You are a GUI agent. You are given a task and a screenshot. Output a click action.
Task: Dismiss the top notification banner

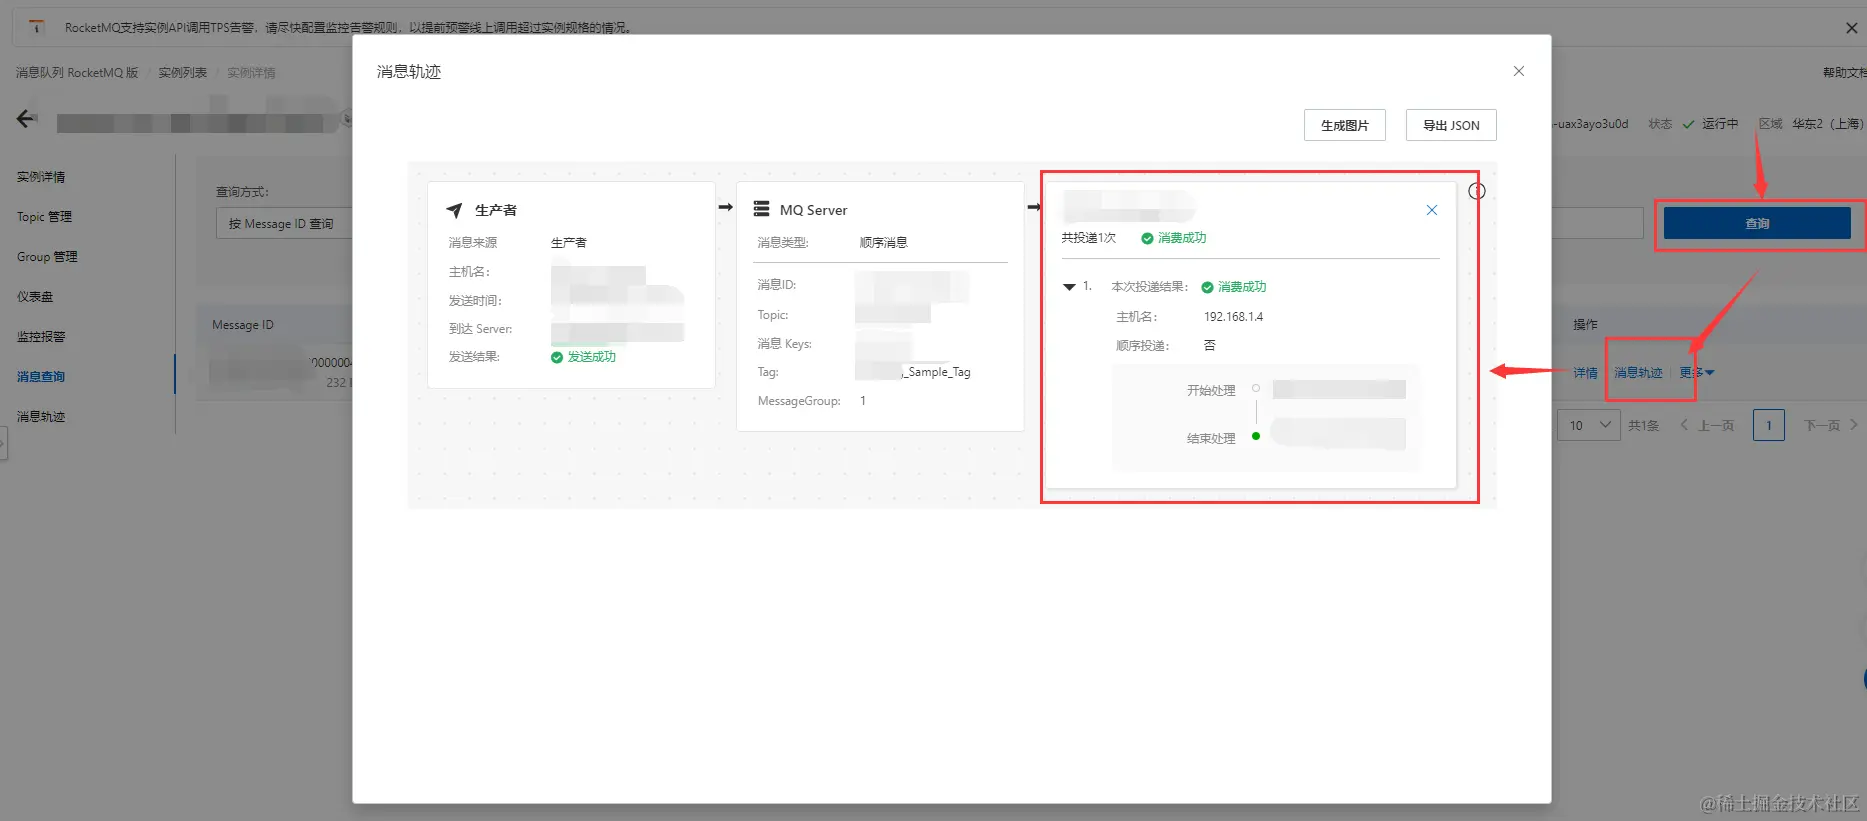[1851, 28]
